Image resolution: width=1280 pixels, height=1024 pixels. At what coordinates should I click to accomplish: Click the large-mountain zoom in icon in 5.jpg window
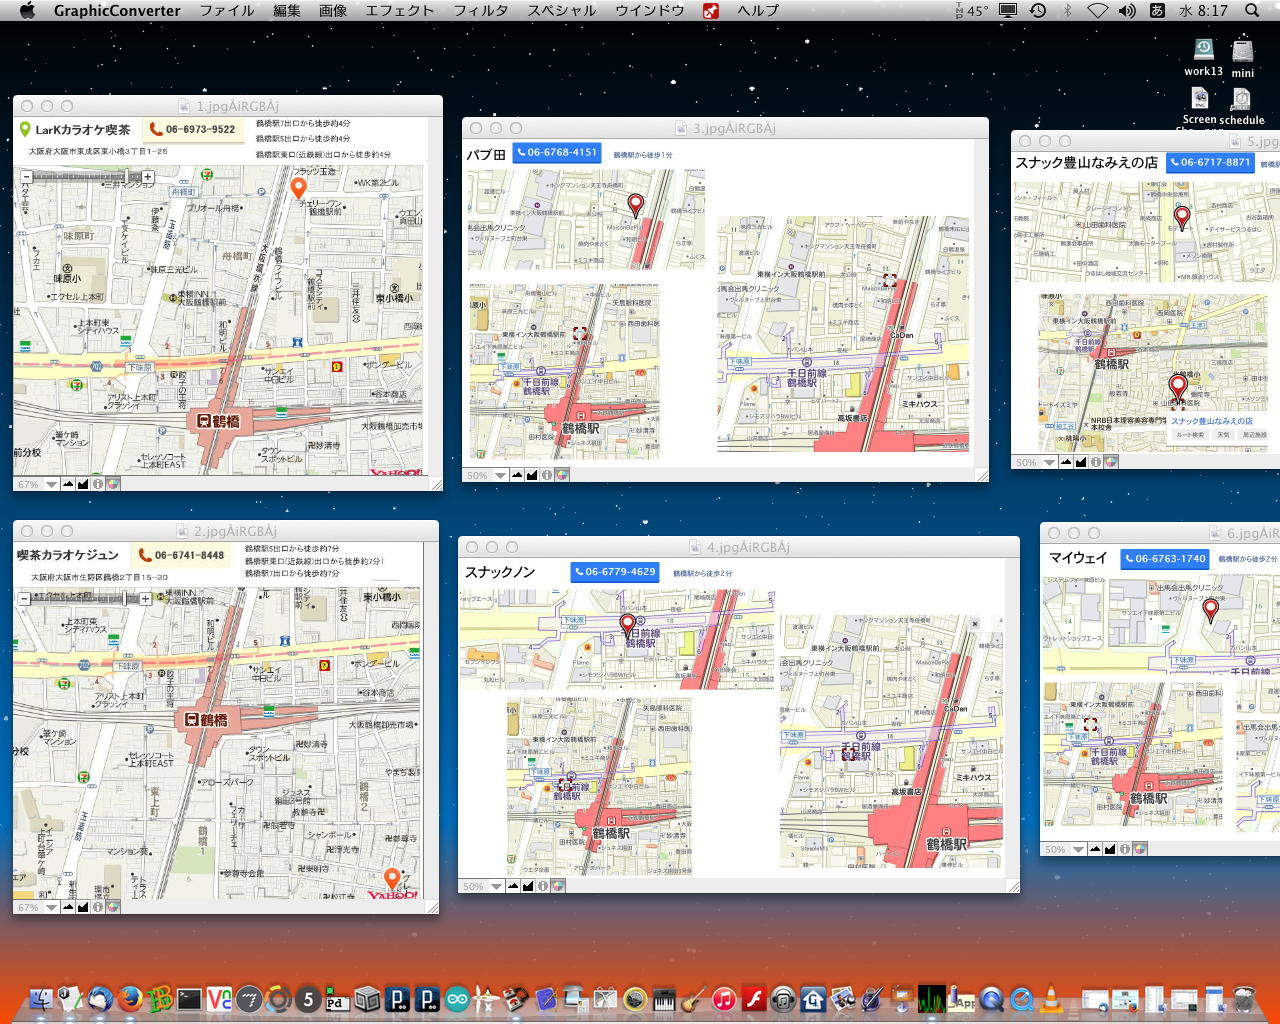pos(1081,462)
